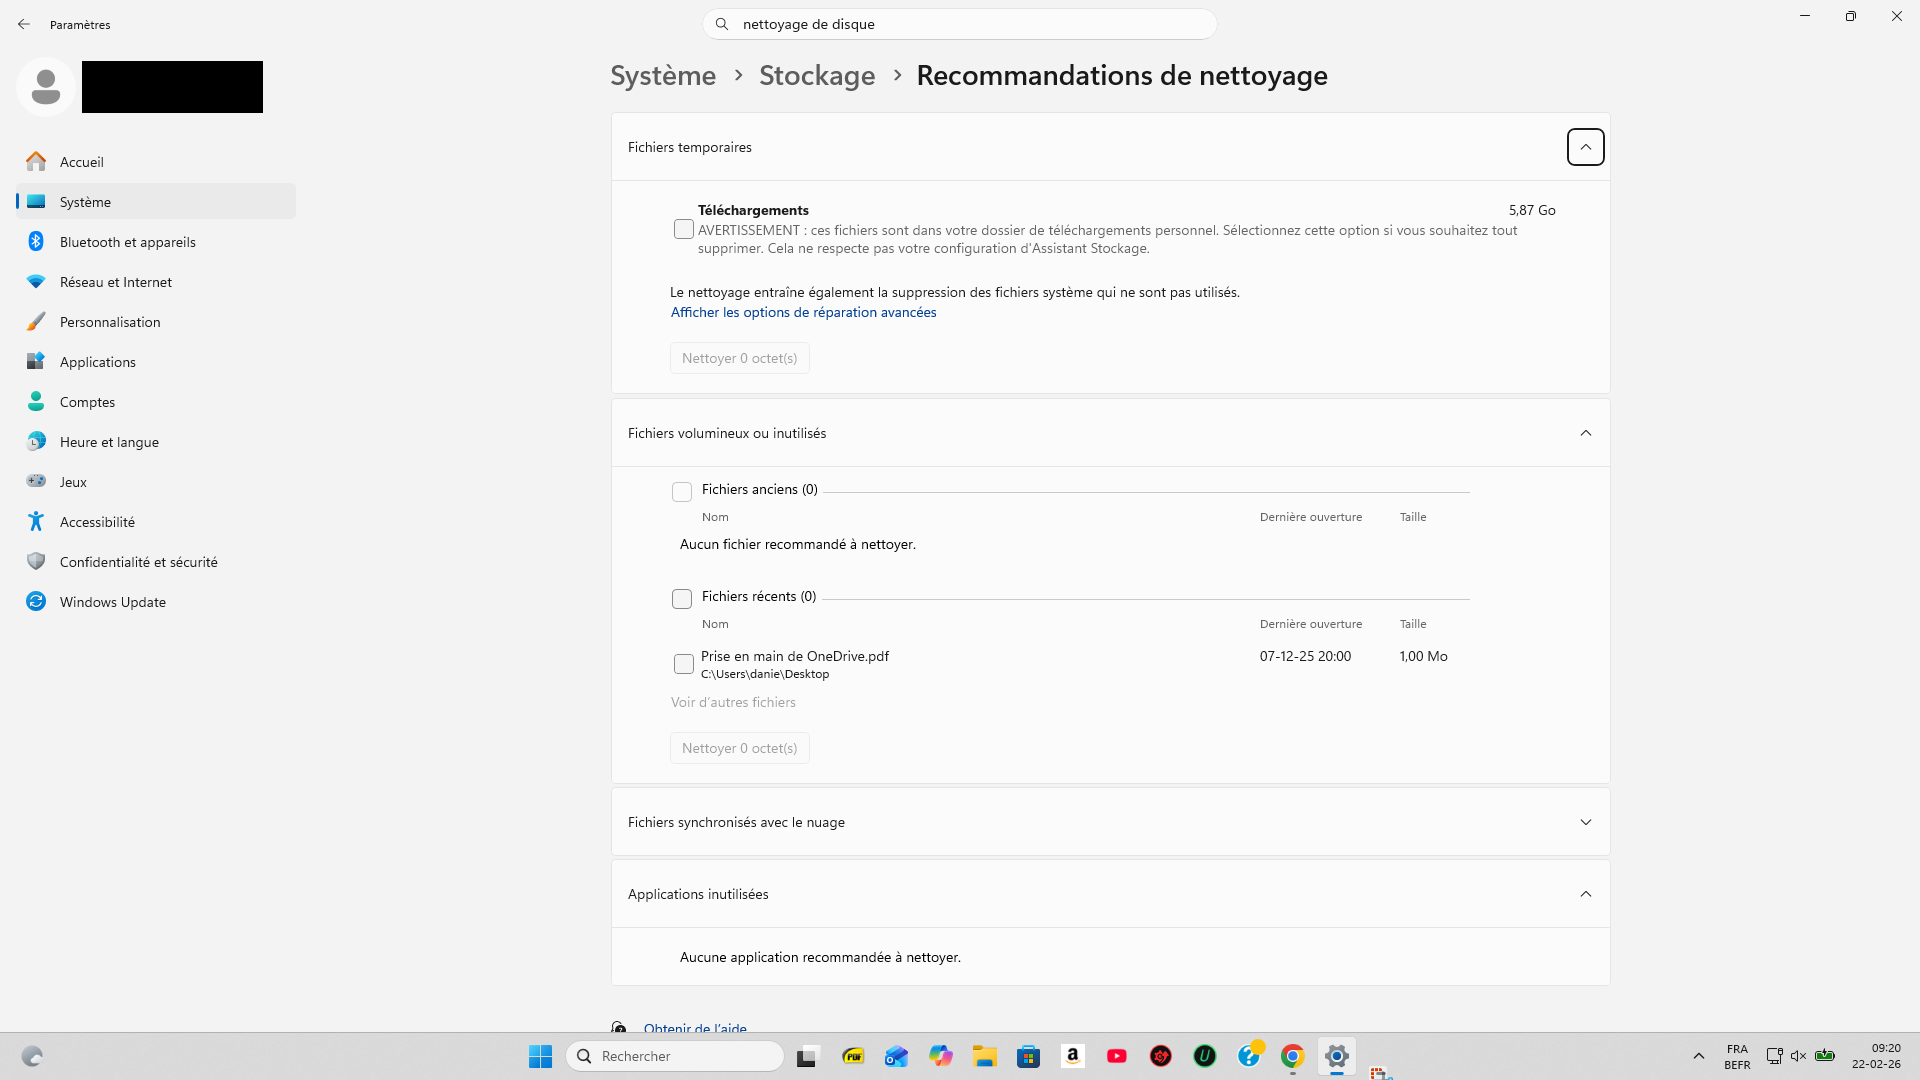Select all Fichiers récents checkbox
Screen dimensions: 1920x1080
point(682,599)
